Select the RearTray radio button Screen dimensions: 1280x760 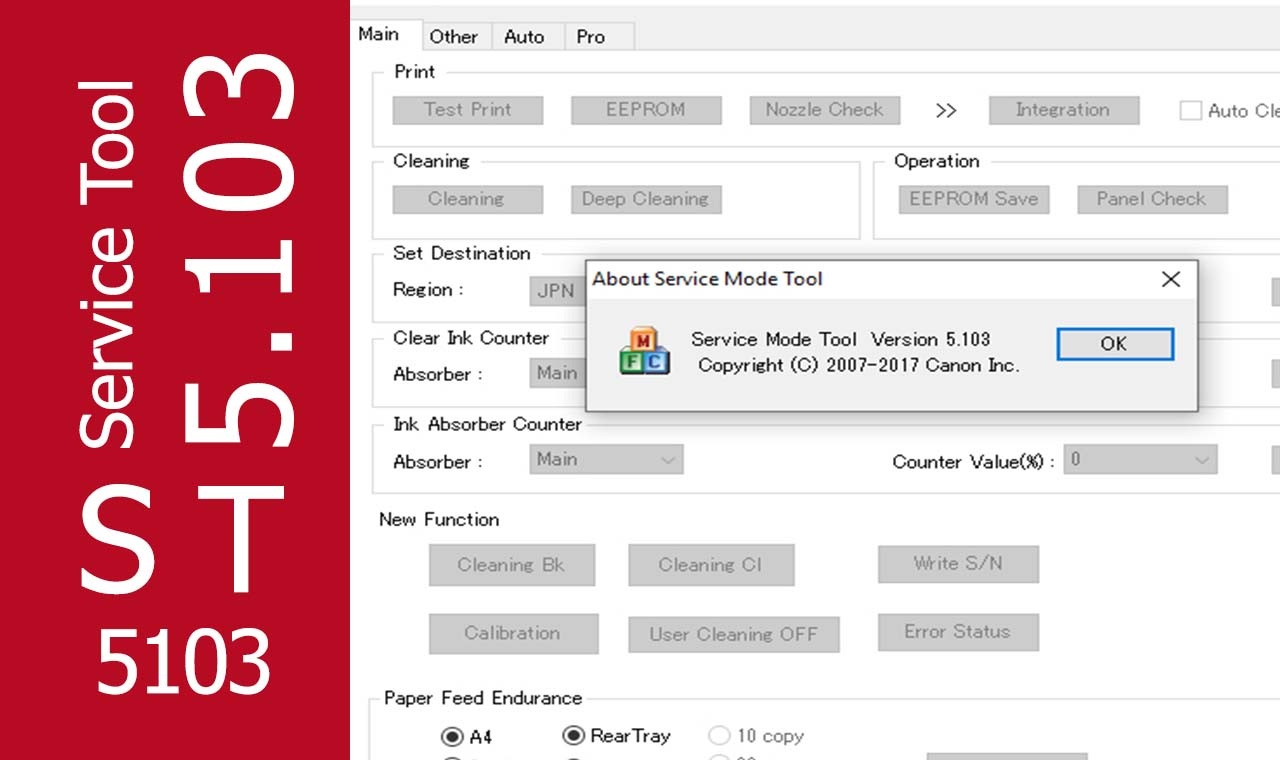[x=573, y=736]
